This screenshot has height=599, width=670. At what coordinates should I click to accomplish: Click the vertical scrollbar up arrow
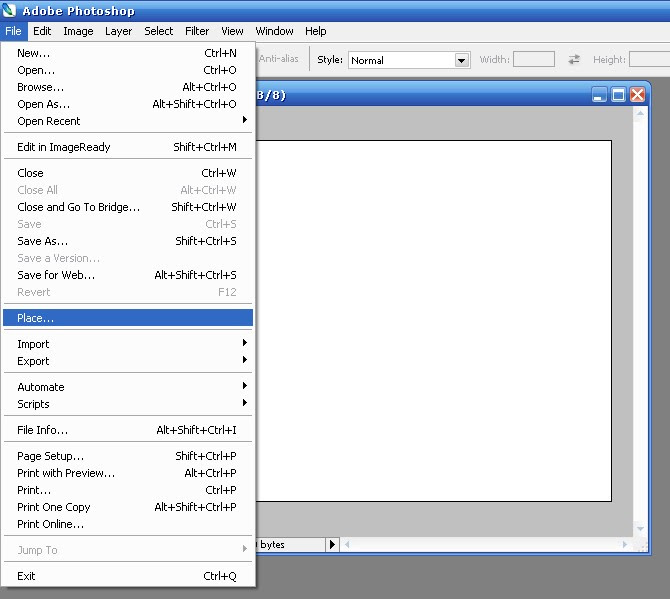(640, 114)
